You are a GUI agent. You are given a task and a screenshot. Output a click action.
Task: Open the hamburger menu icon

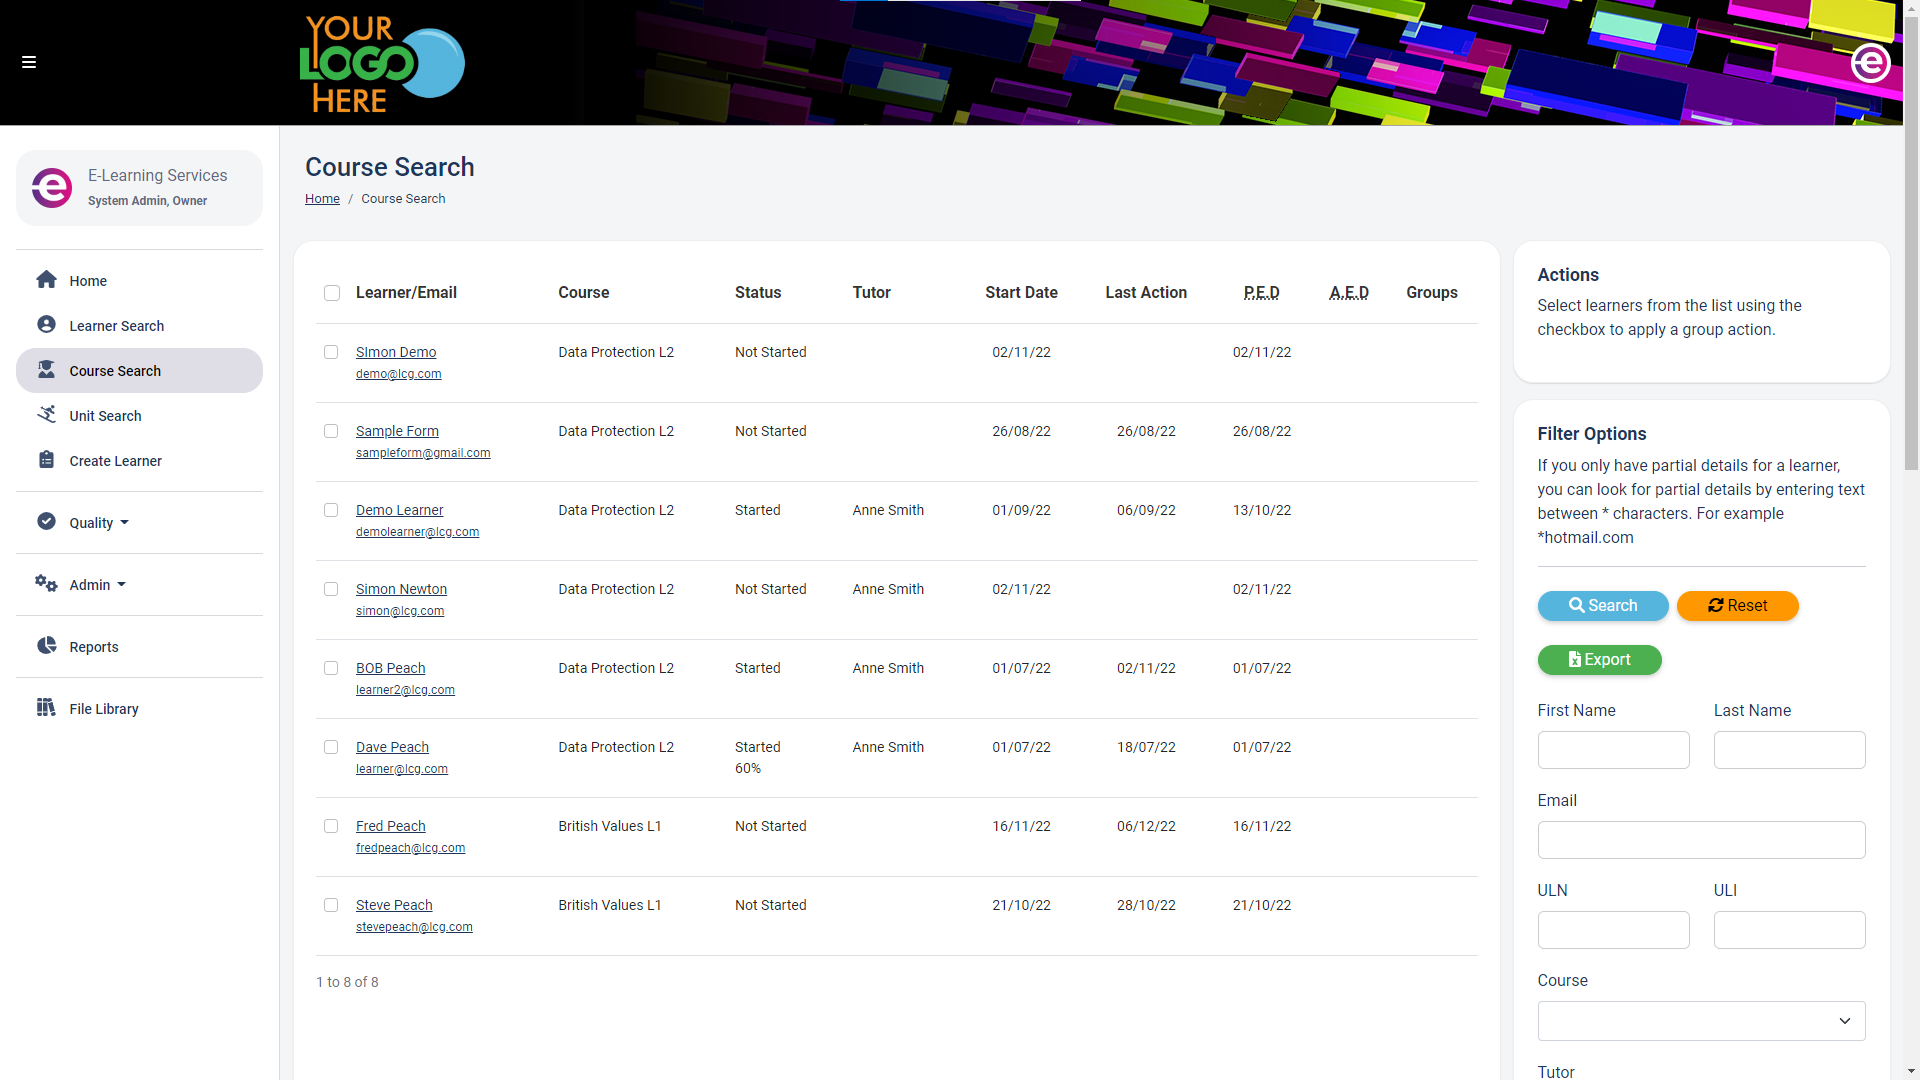tap(29, 62)
